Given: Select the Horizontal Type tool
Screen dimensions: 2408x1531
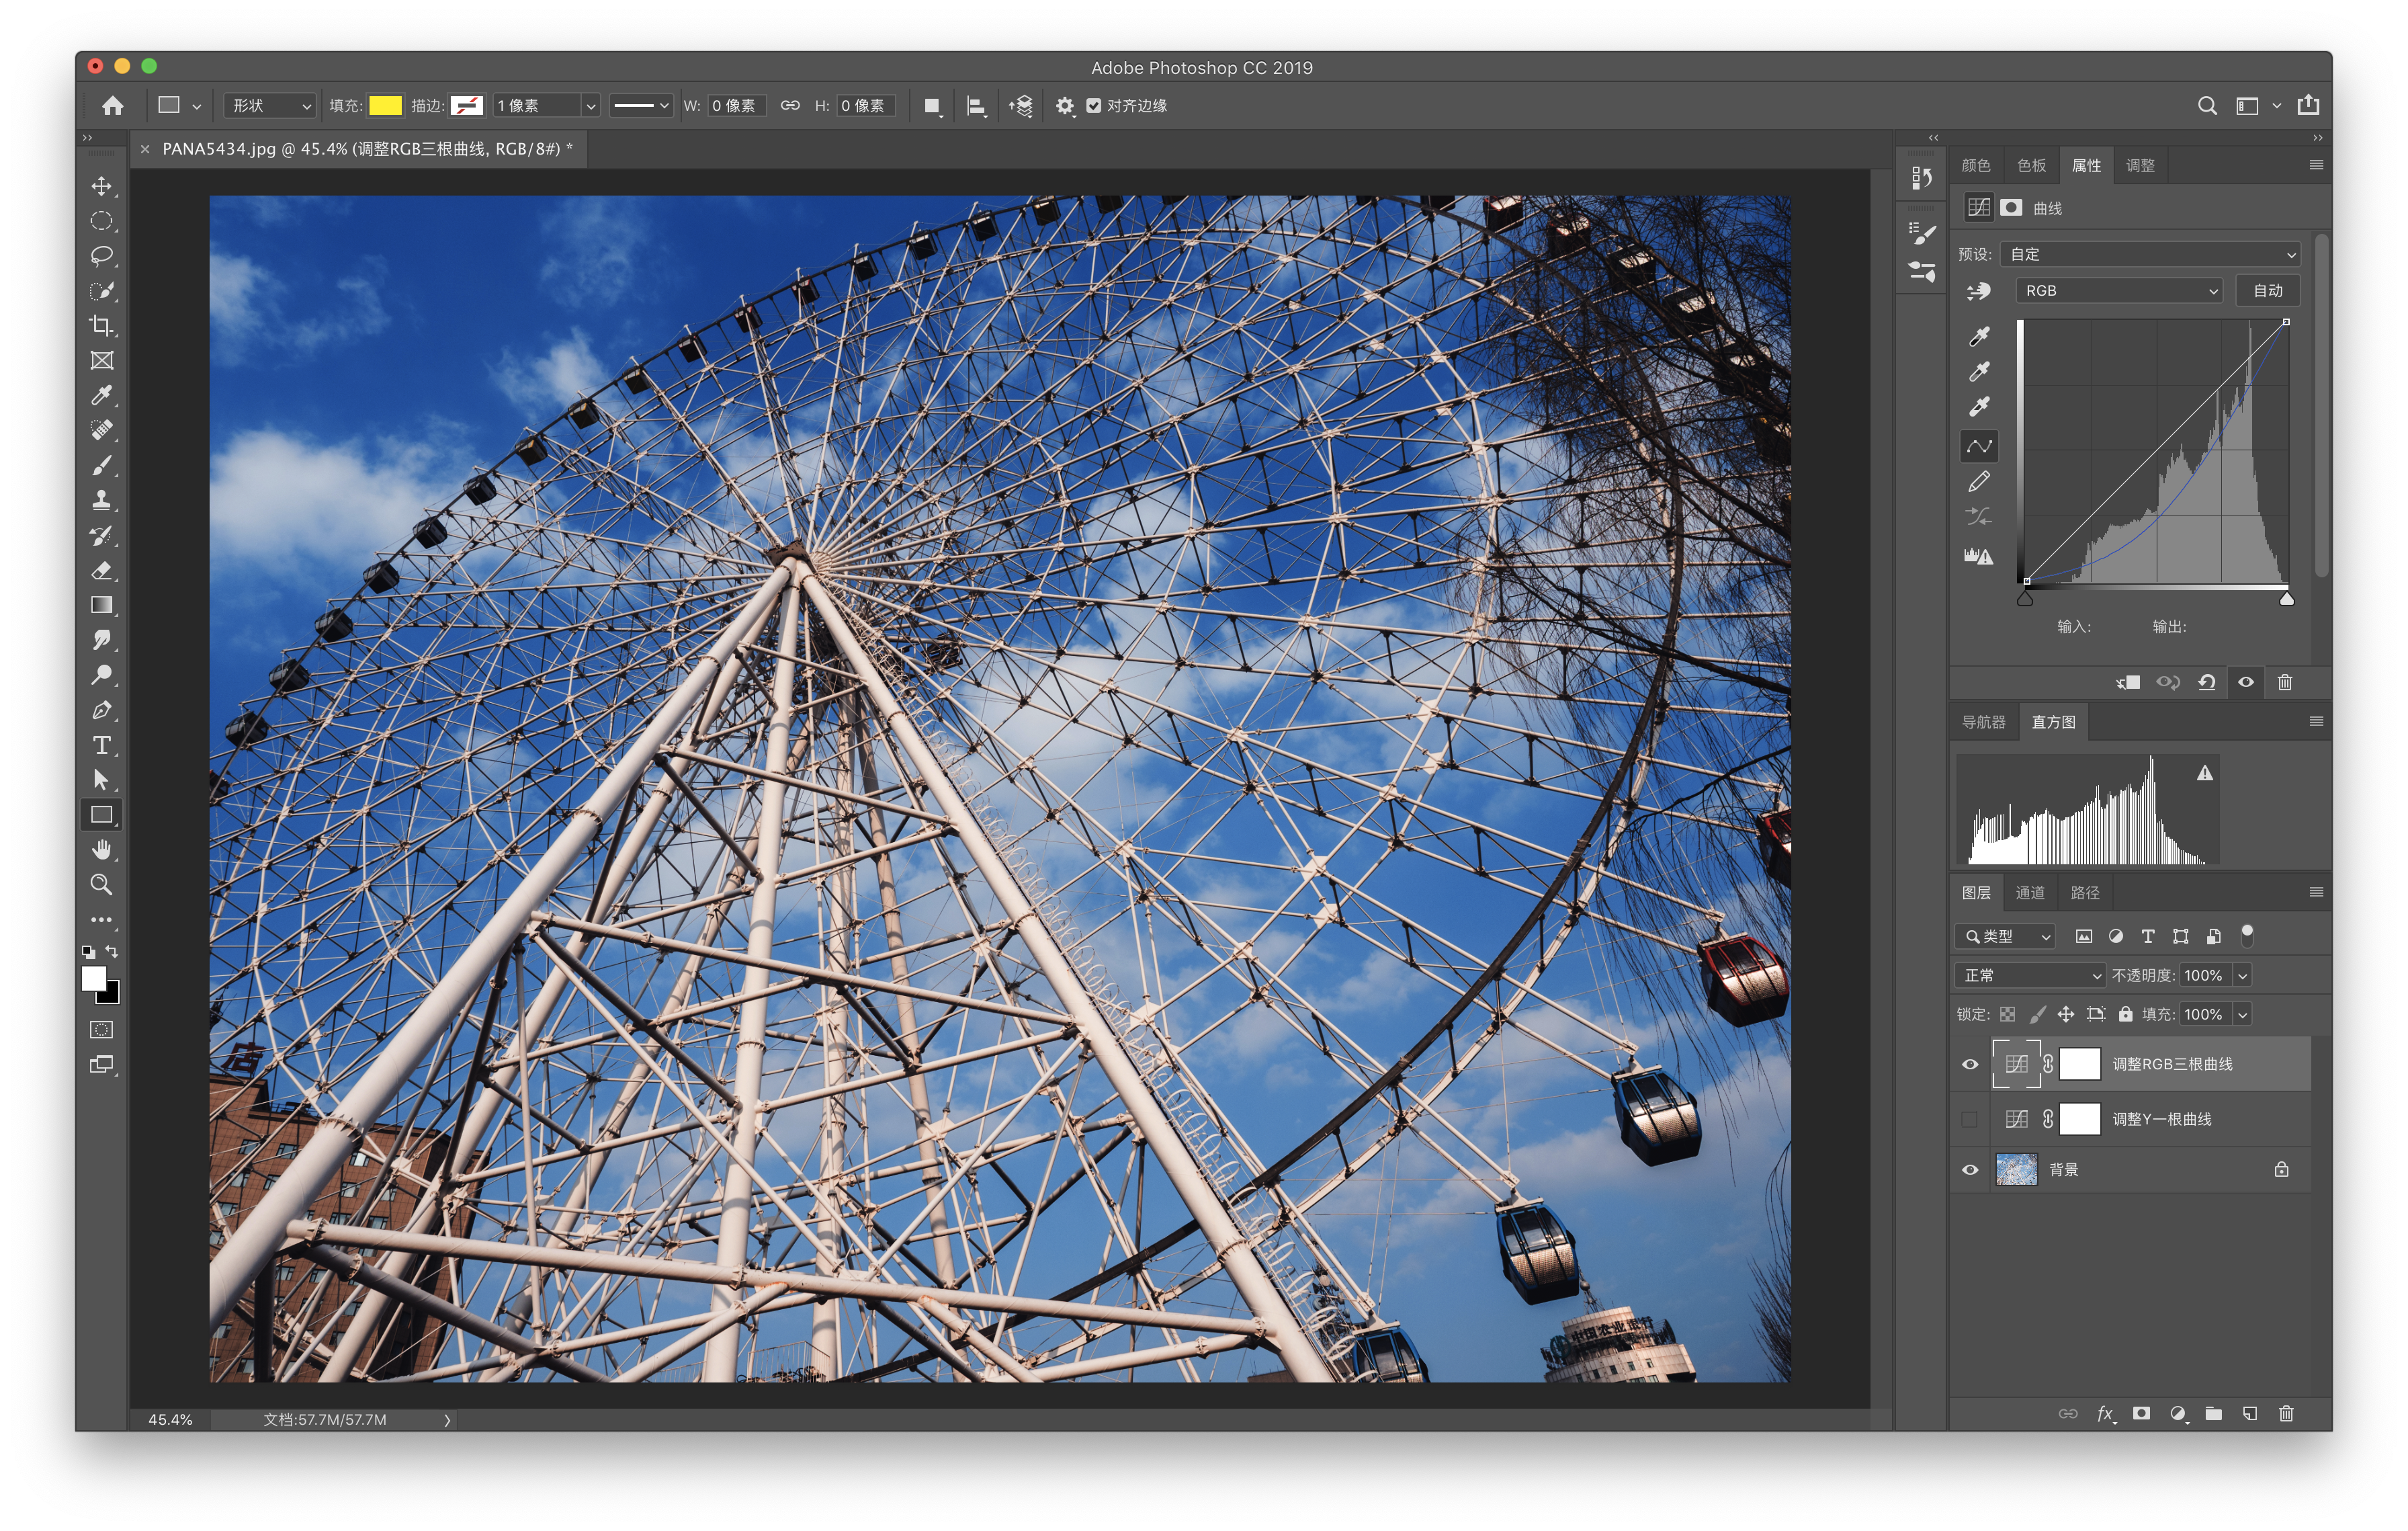Looking at the screenshot, I should pos(101,745).
